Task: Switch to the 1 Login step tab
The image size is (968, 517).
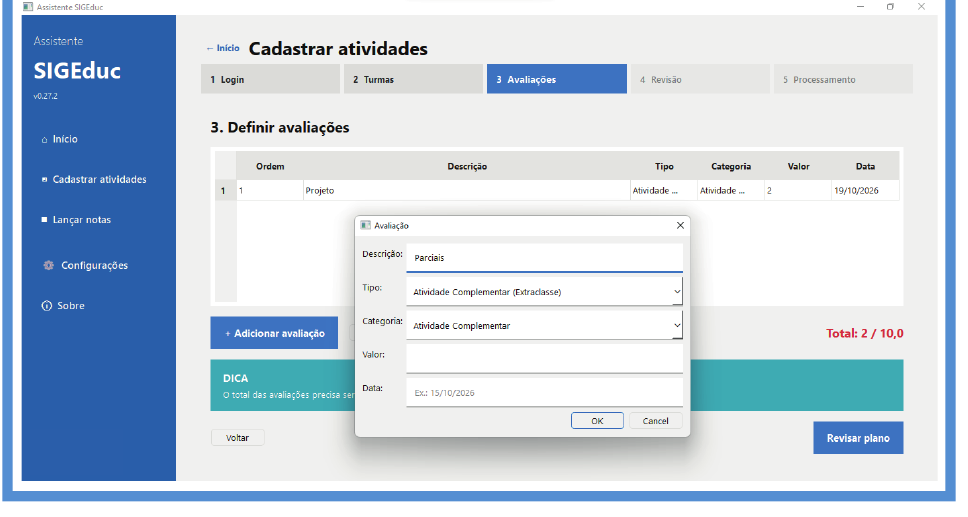Action: 270,80
